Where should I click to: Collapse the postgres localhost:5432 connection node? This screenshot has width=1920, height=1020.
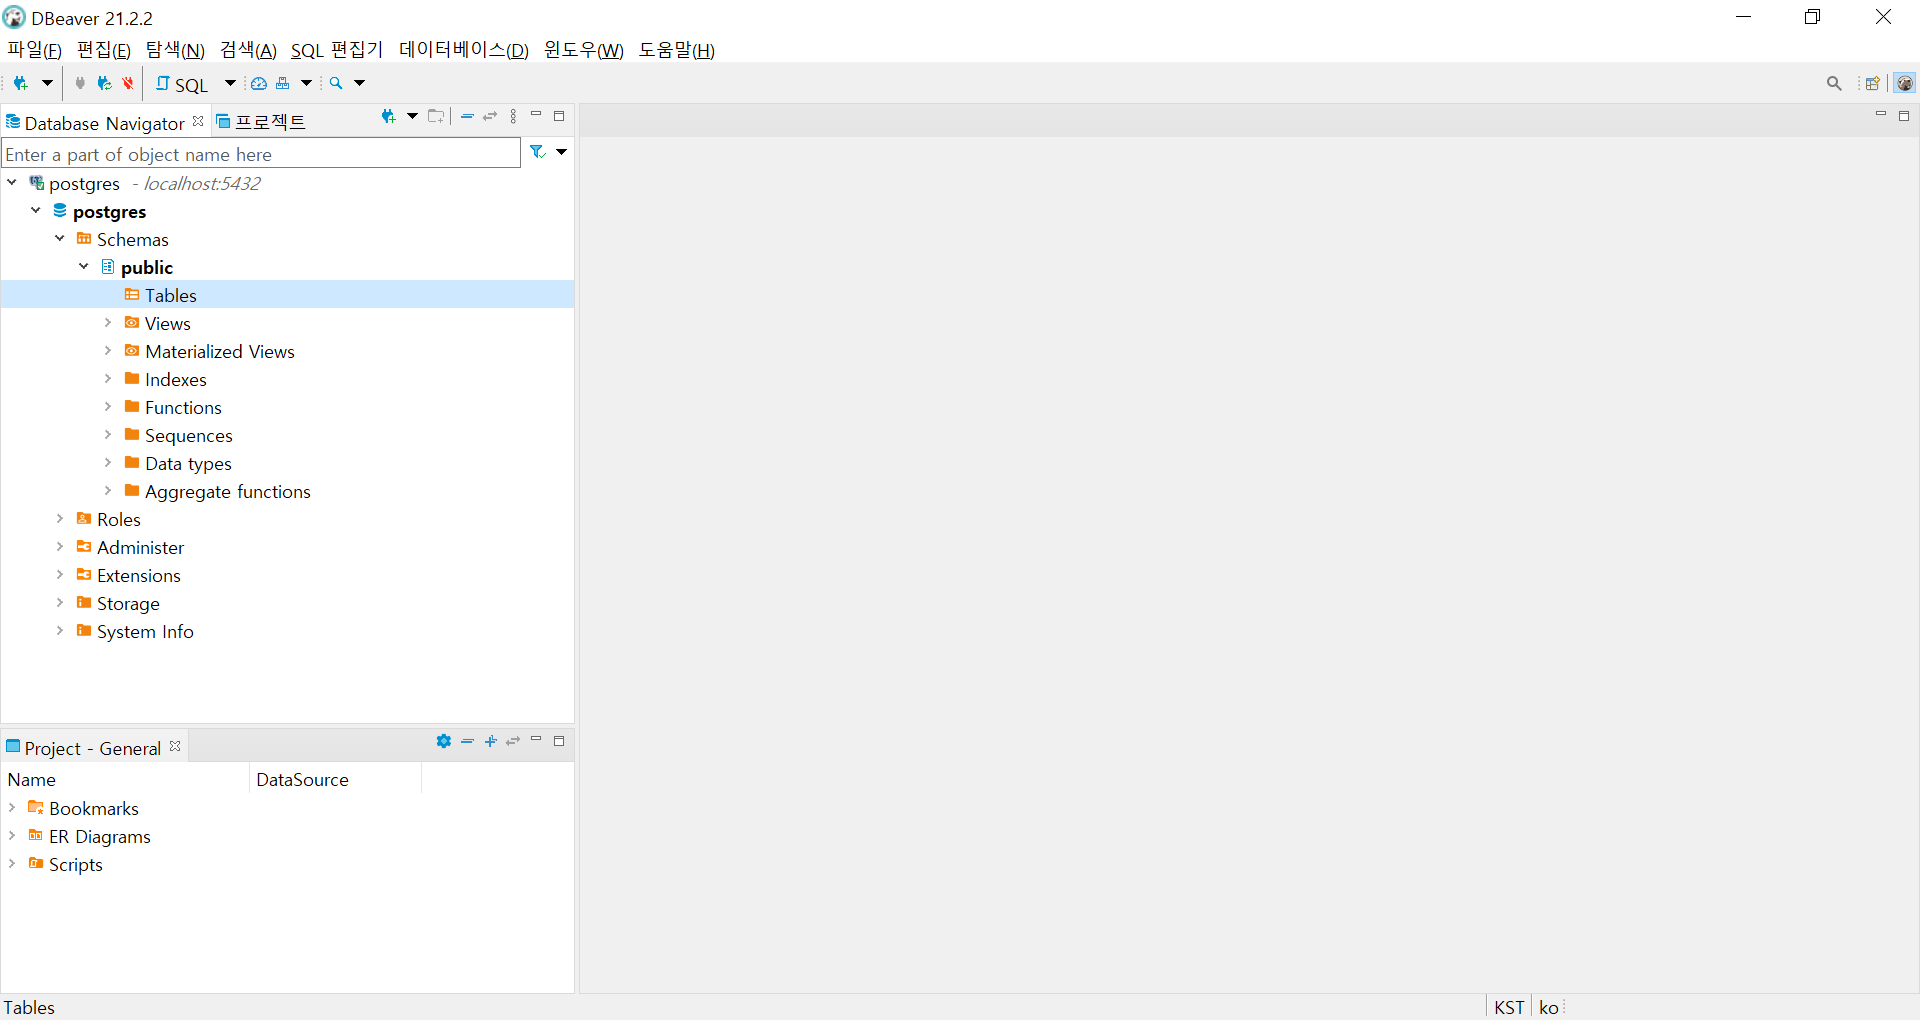coord(12,183)
